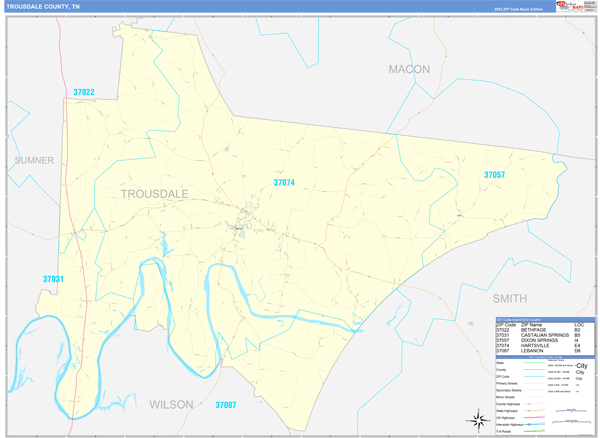
Task: Click the 37031 ZIP code label
Action: coord(54,279)
